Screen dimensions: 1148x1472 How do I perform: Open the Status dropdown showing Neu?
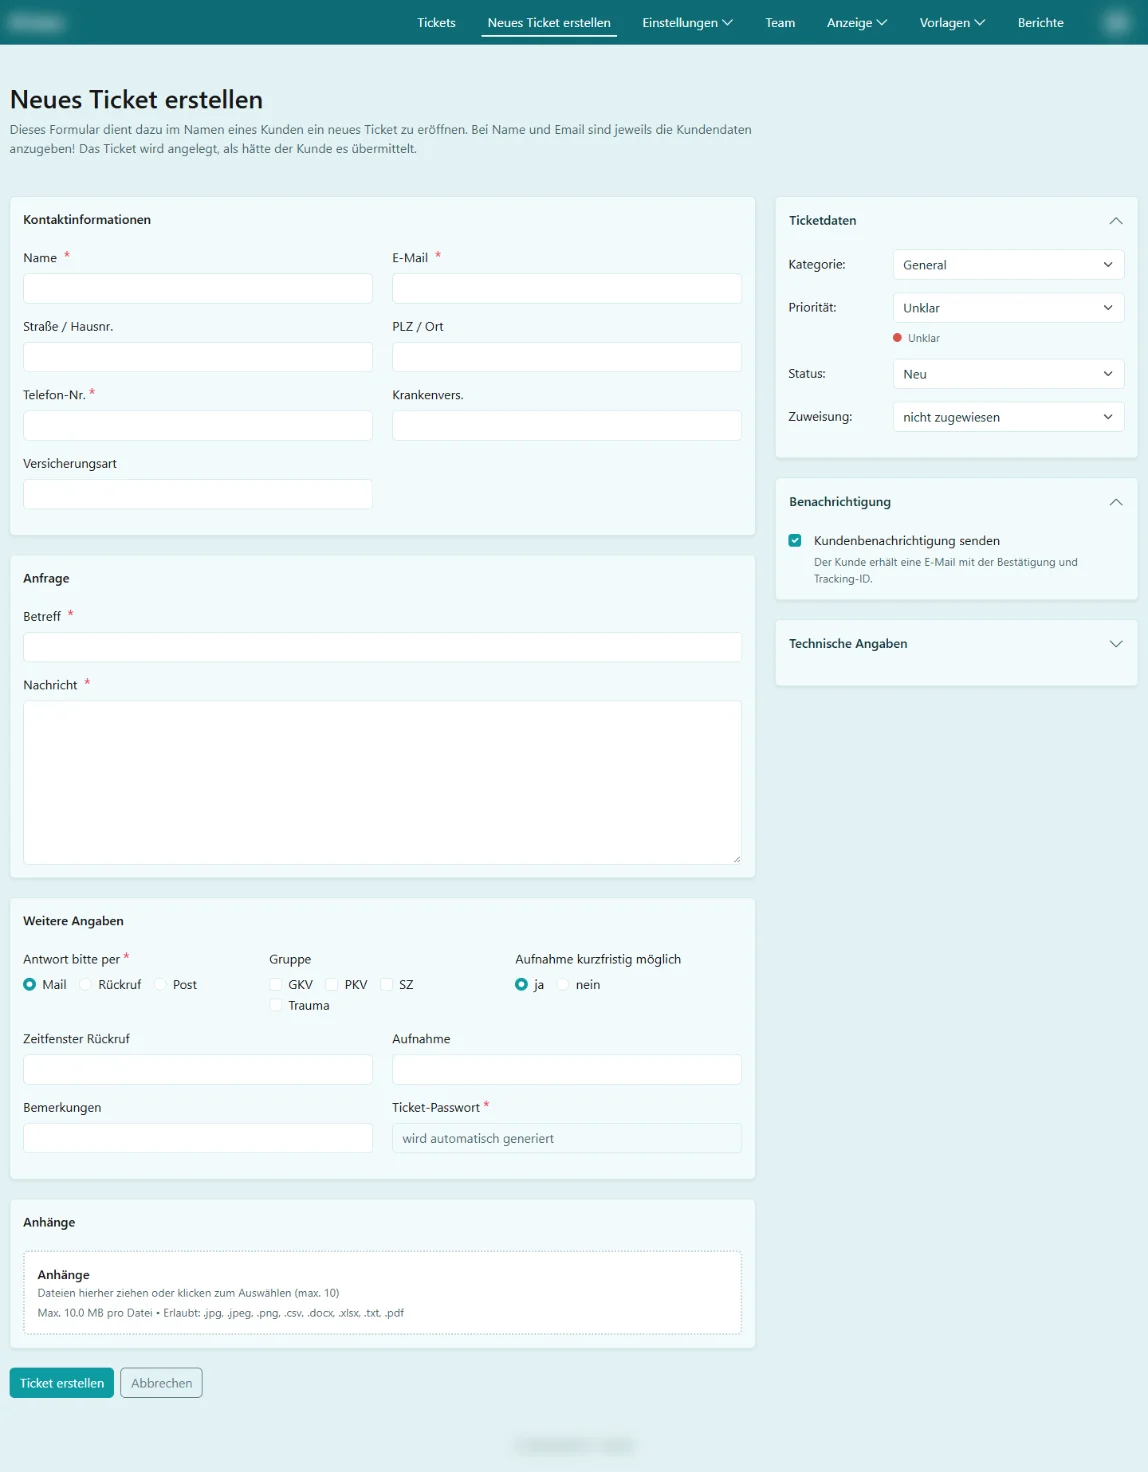pyautogui.click(x=1008, y=374)
